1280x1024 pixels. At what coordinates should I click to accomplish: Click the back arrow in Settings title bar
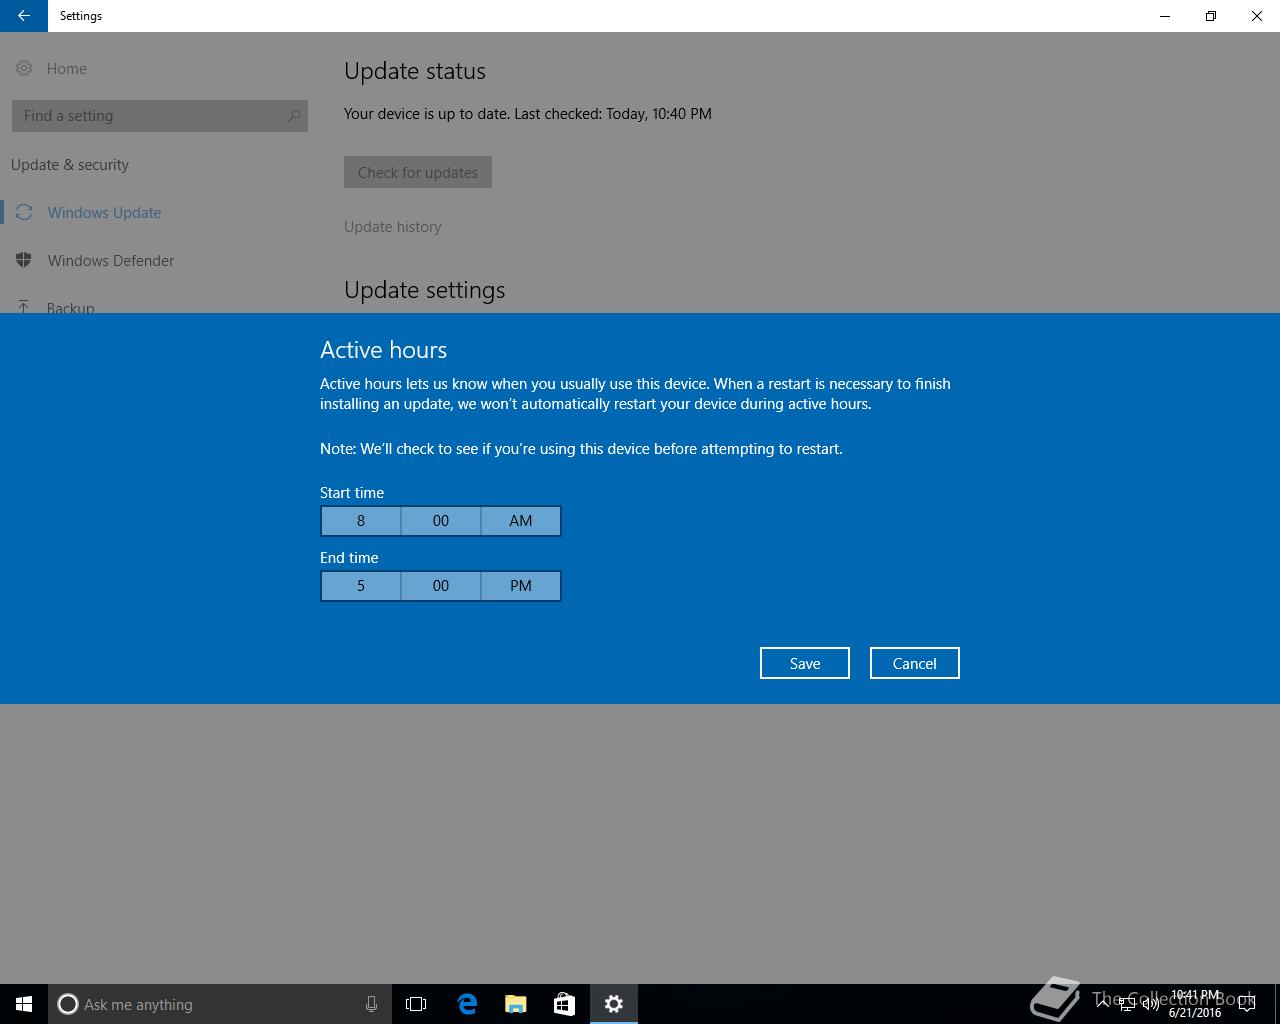[23, 16]
